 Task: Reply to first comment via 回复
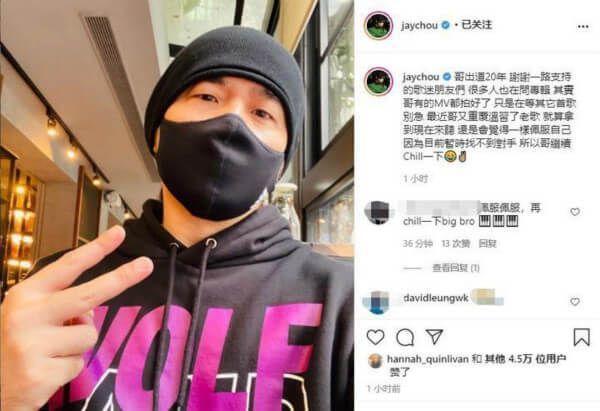click(x=488, y=244)
